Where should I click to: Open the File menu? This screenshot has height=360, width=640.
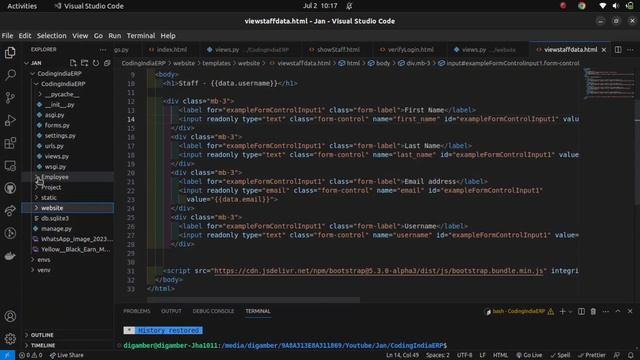(7, 36)
